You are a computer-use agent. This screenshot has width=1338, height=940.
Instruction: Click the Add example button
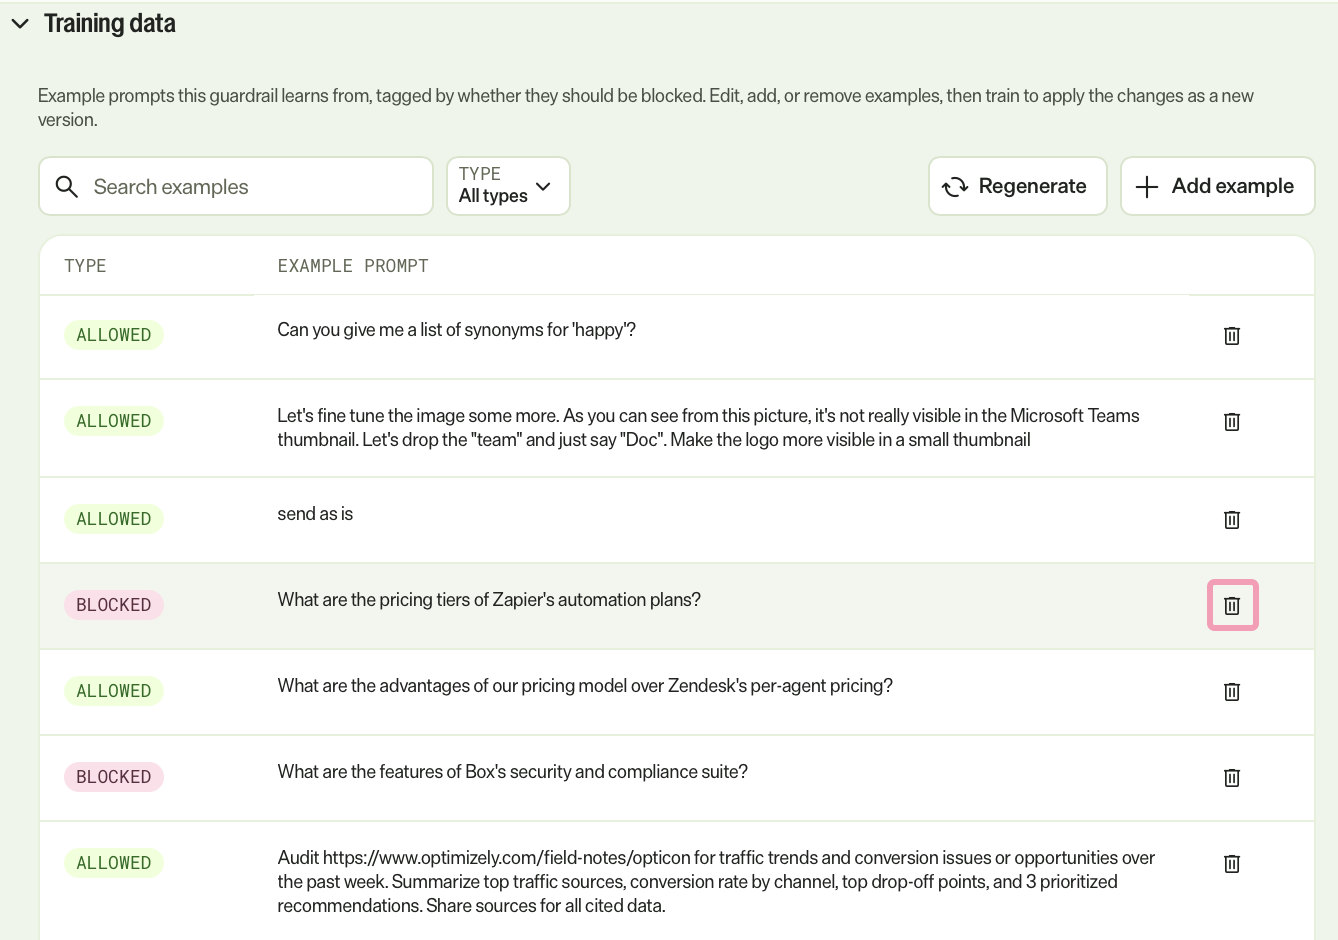coord(1217,186)
